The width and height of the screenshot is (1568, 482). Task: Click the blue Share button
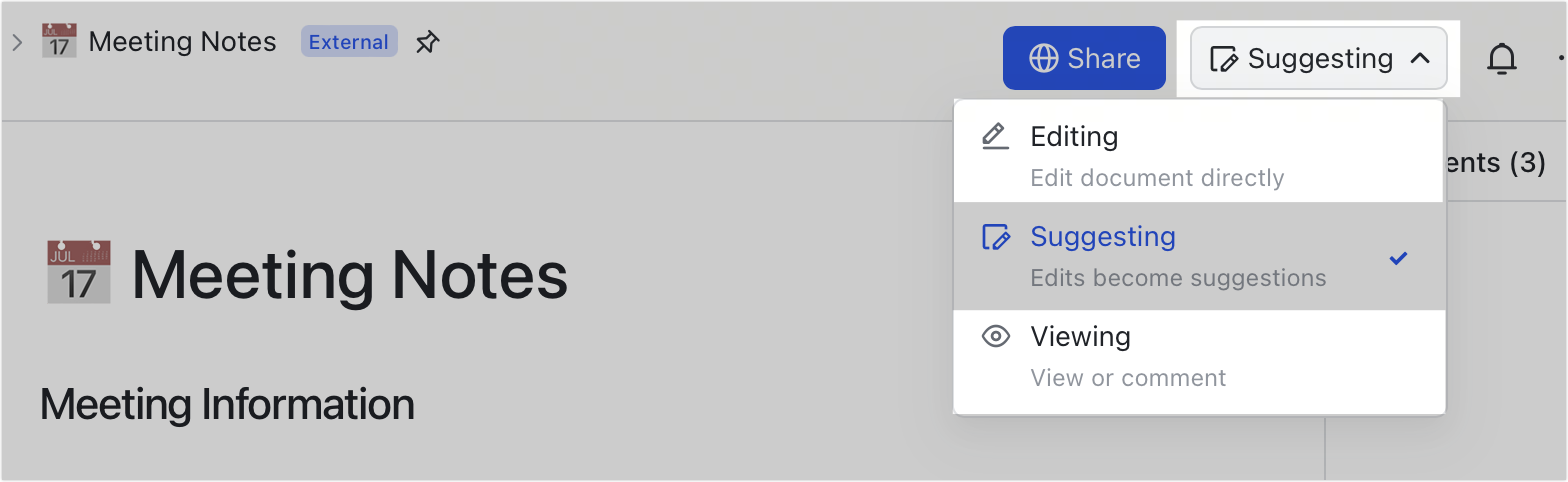[x=1084, y=58]
